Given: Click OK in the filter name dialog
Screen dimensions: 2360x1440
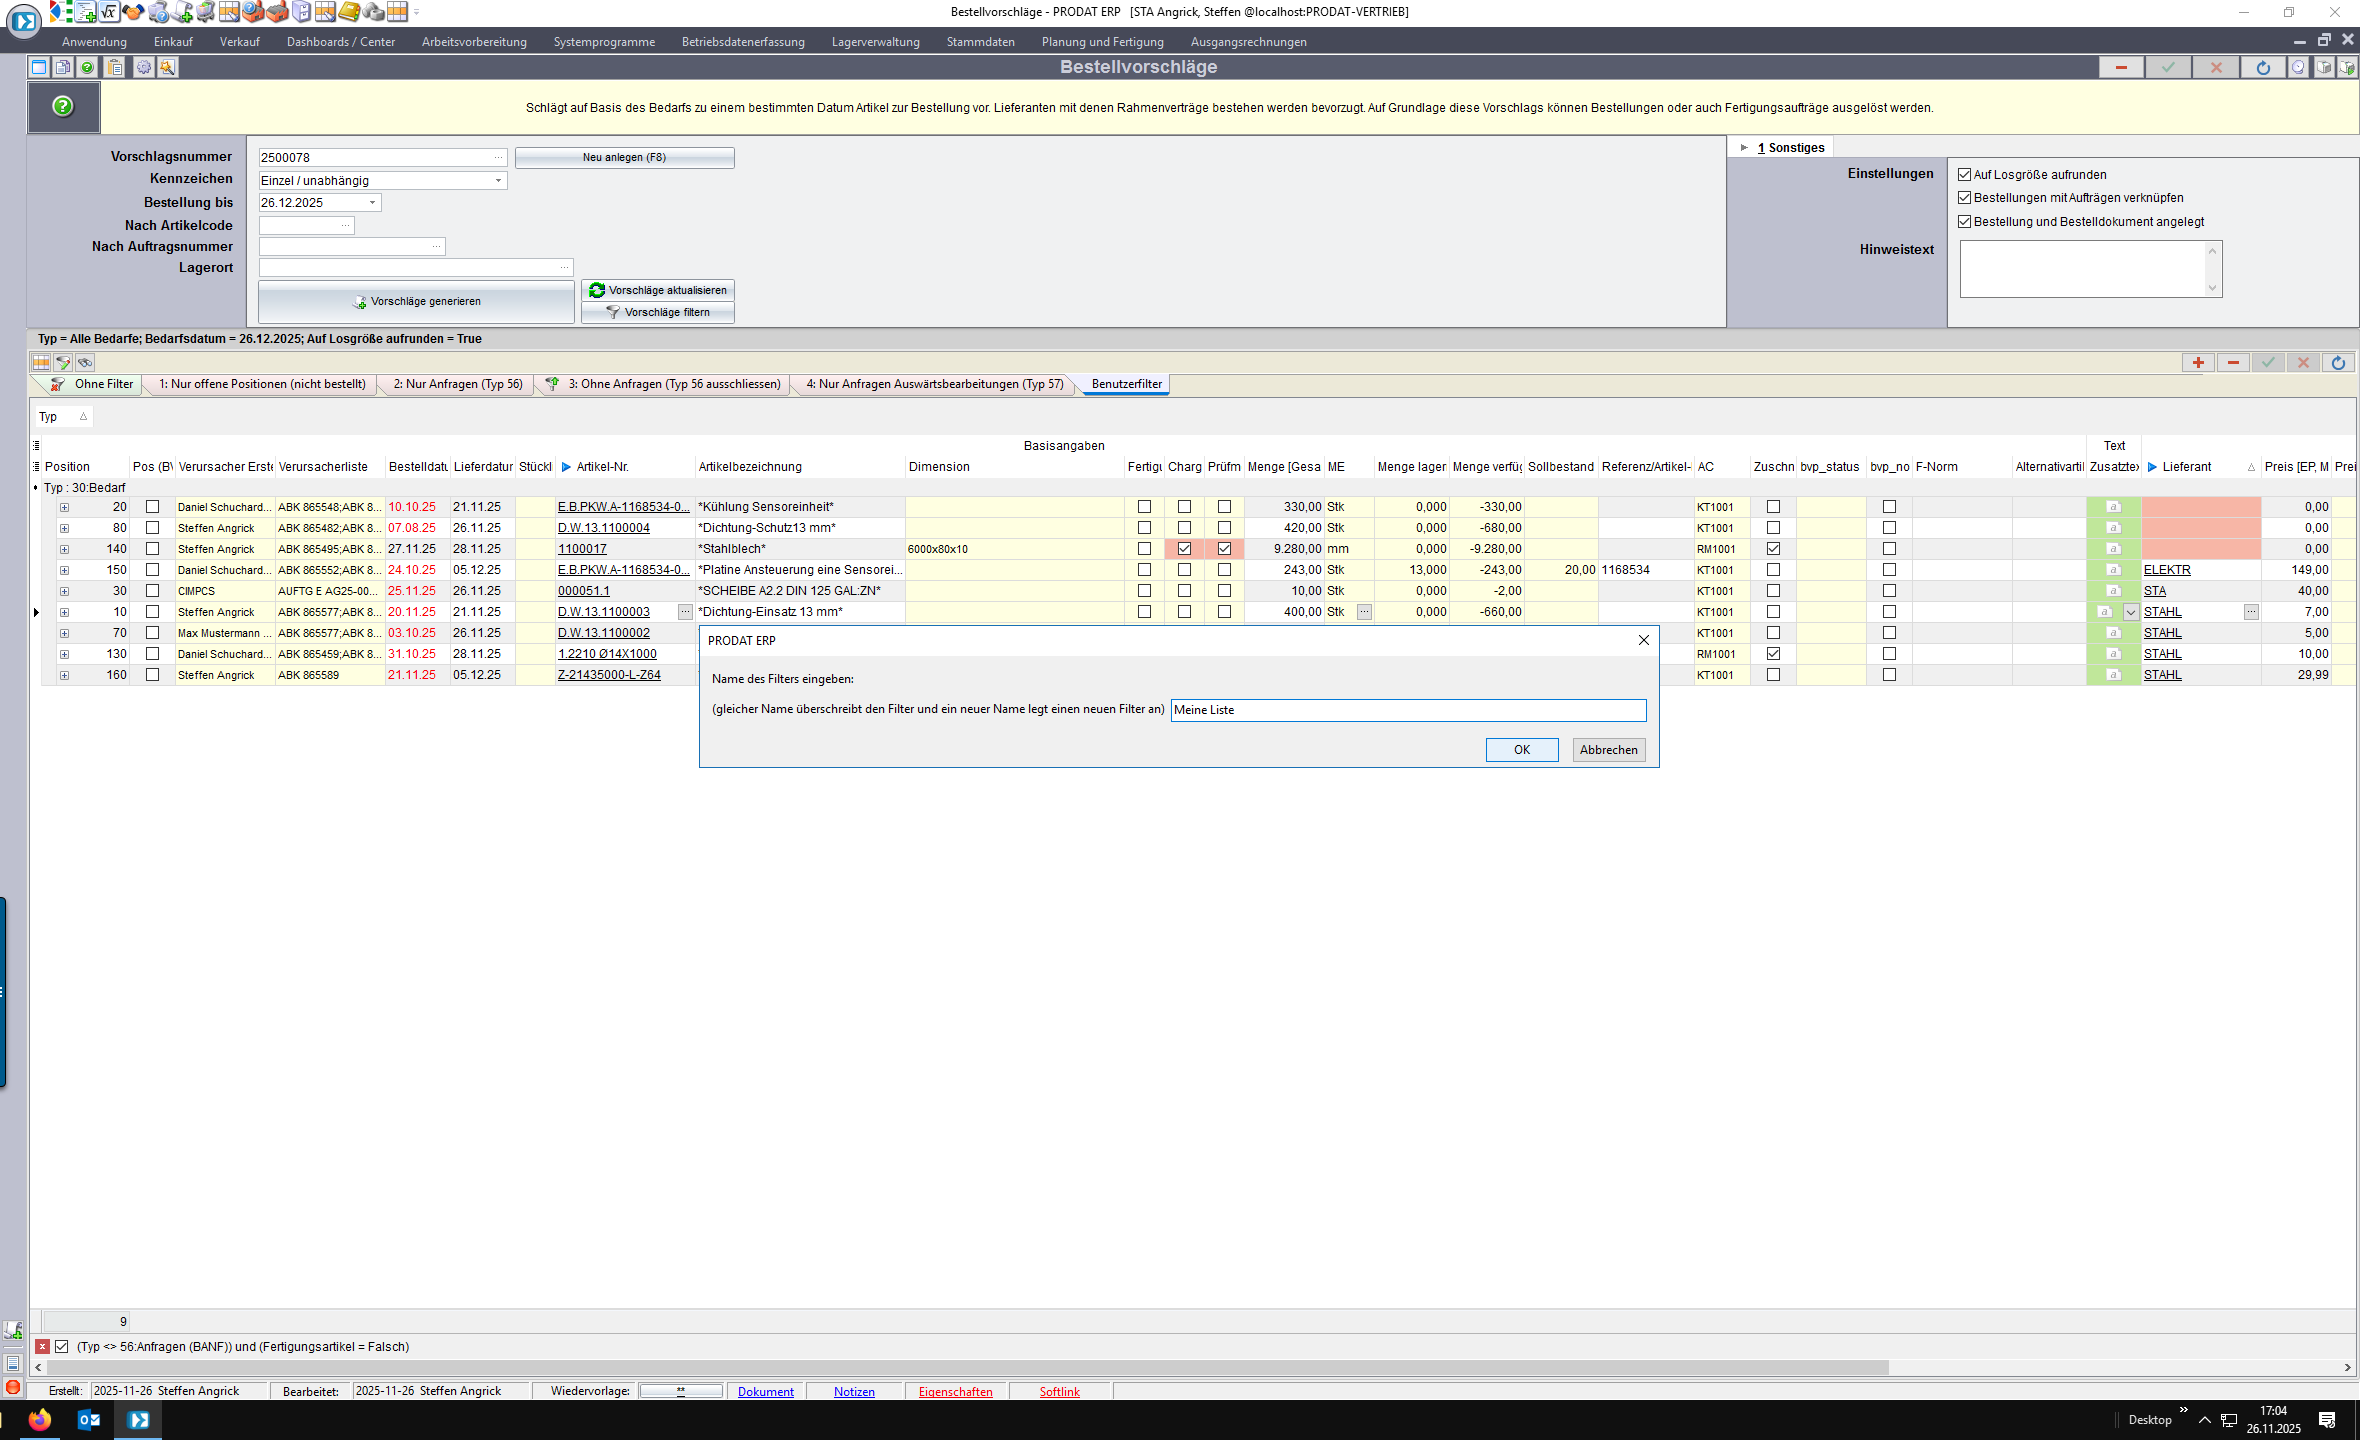Looking at the screenshot, I should pyautogui.click(x=1521, y=750).
